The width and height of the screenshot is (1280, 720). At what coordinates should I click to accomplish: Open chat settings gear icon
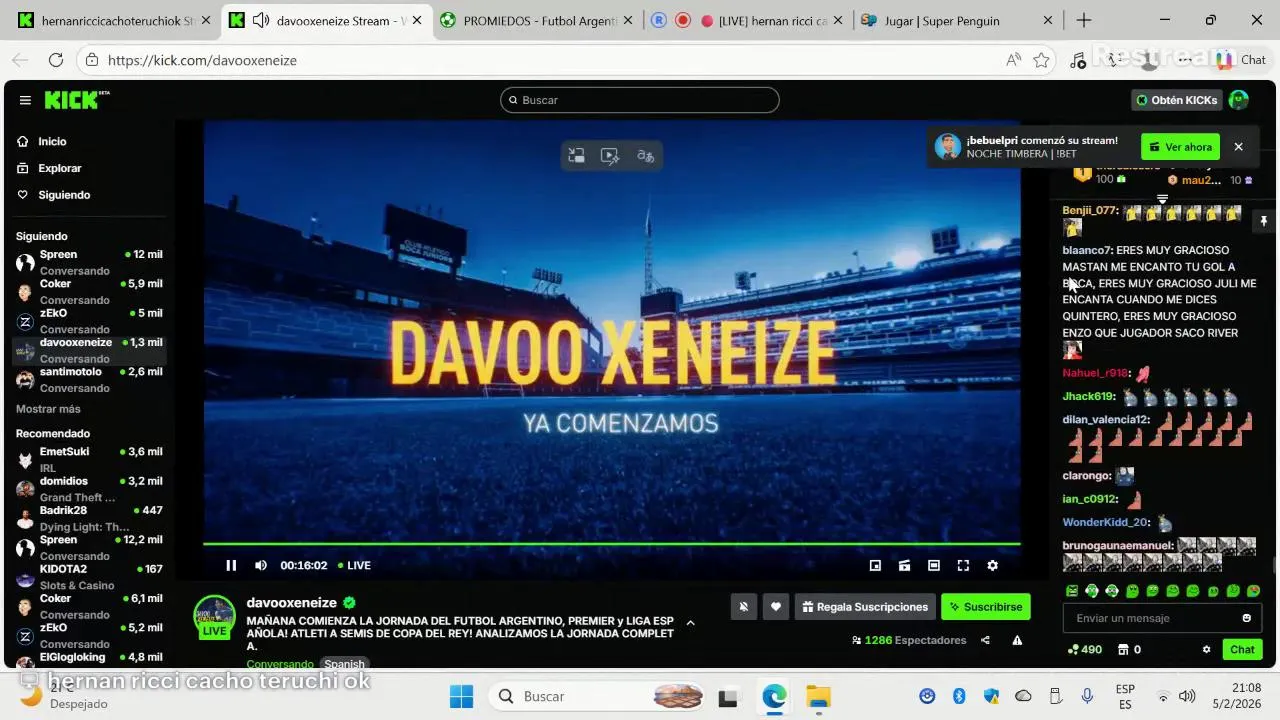pos(1206,649)
